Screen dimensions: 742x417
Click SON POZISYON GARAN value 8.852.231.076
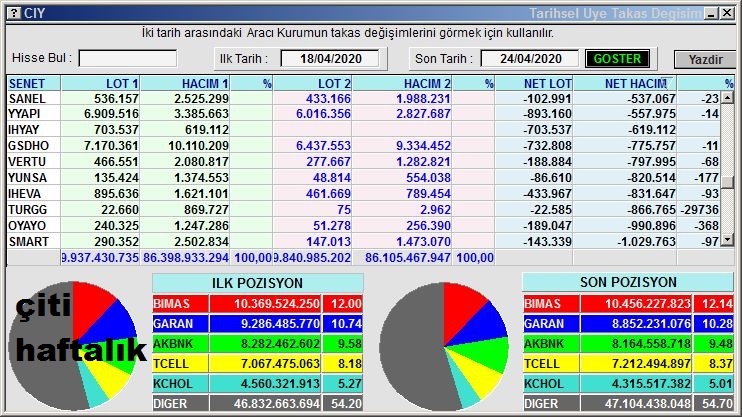(x=651, y=323)
